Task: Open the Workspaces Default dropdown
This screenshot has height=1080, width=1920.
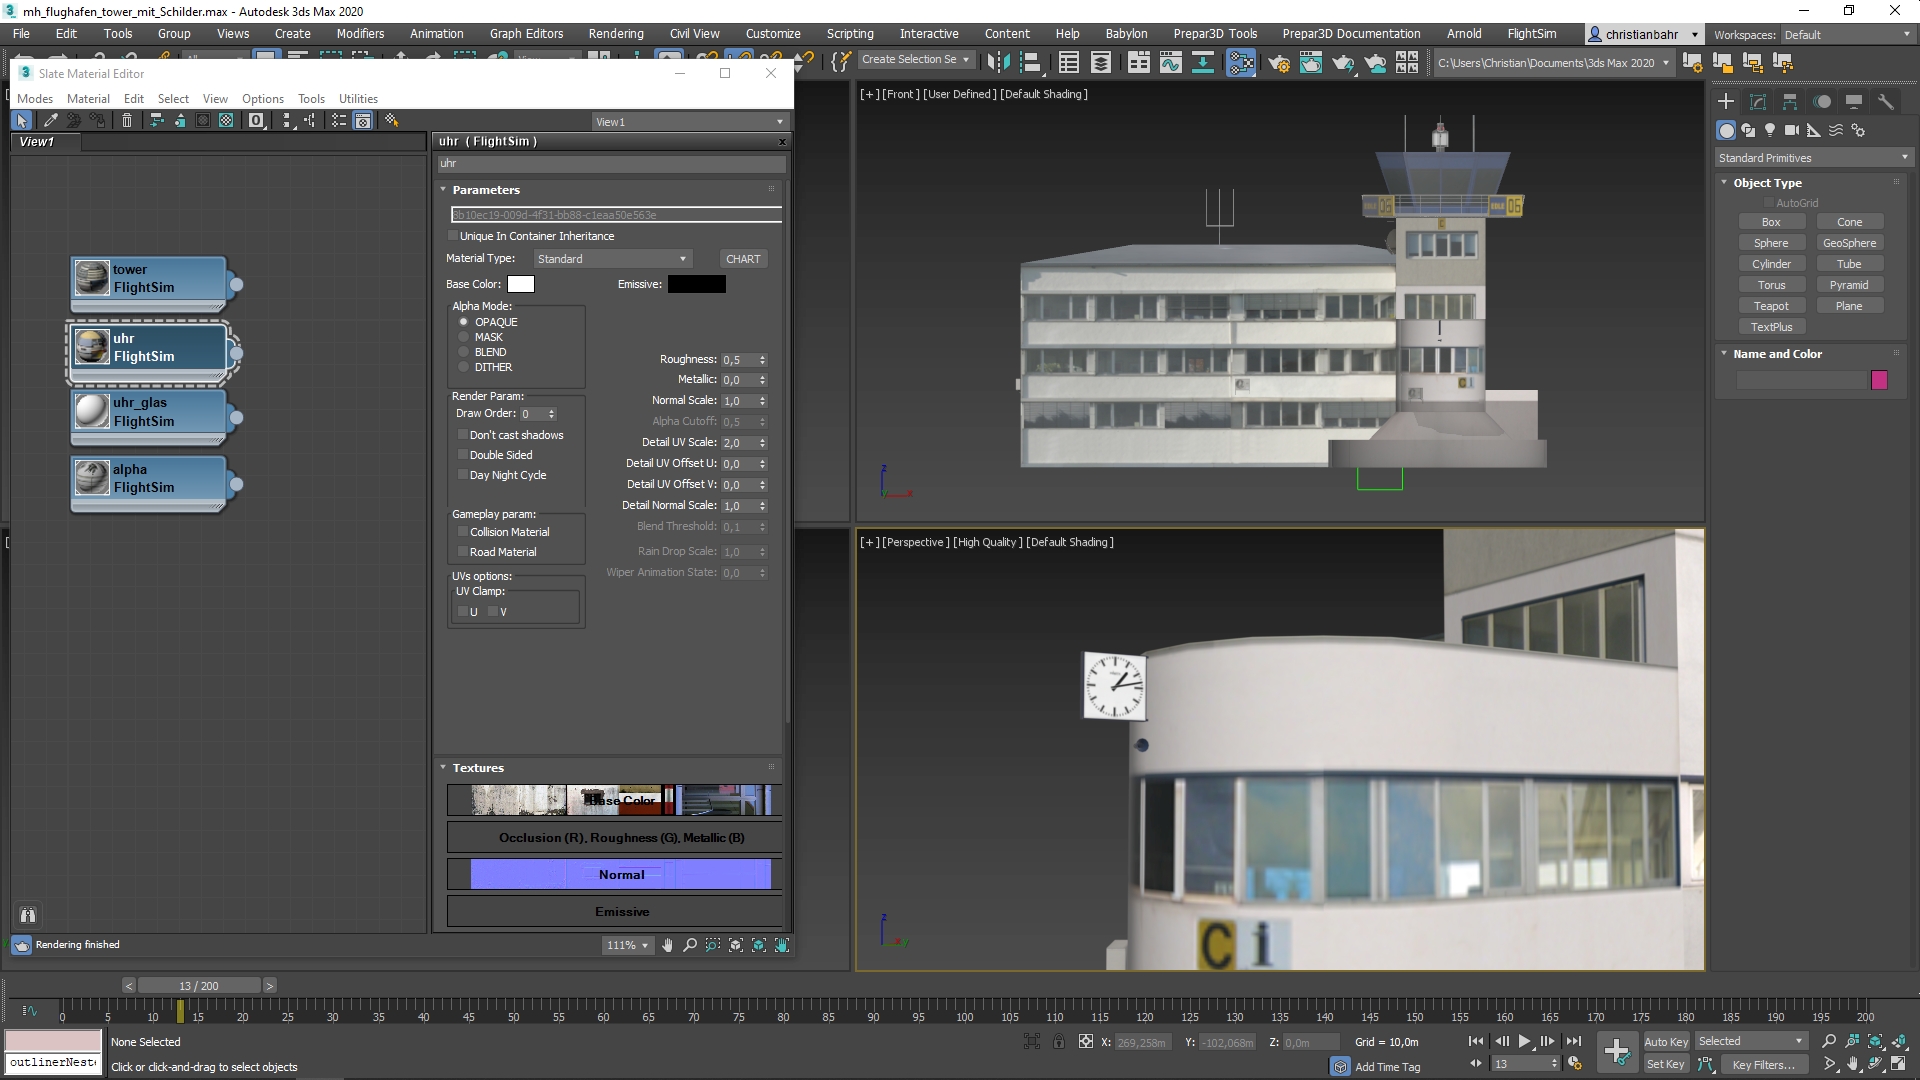Action: 1847,35
